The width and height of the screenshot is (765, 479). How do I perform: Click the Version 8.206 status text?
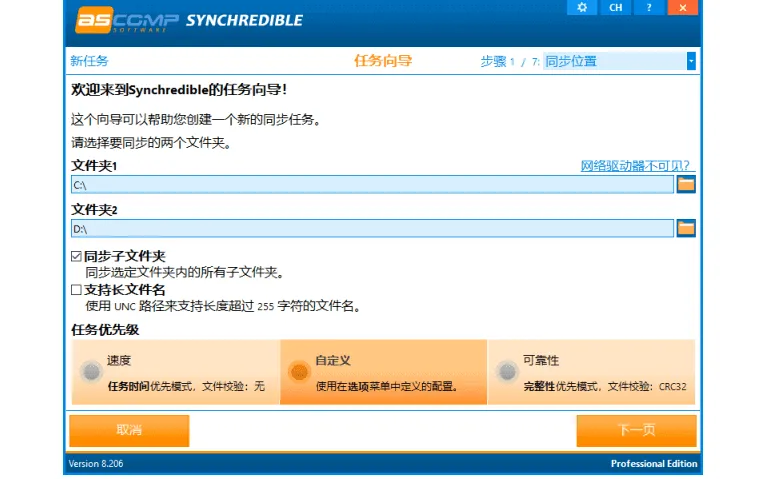[x=96, y=463]
